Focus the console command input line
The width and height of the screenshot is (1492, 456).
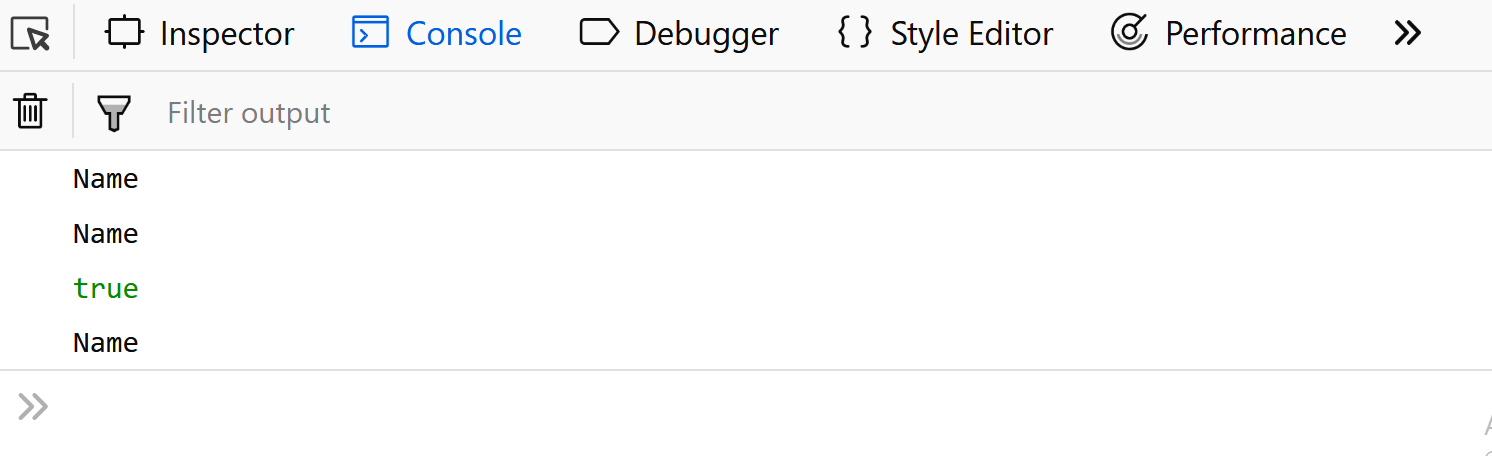(x=700, y=407)
